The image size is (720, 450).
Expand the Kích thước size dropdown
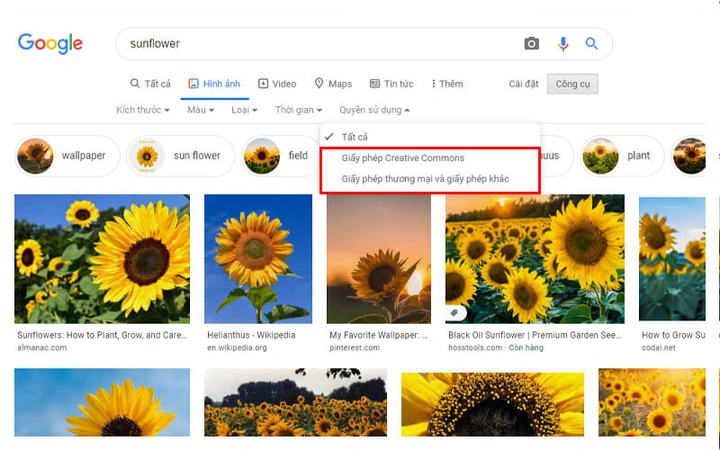coord(143,110)
